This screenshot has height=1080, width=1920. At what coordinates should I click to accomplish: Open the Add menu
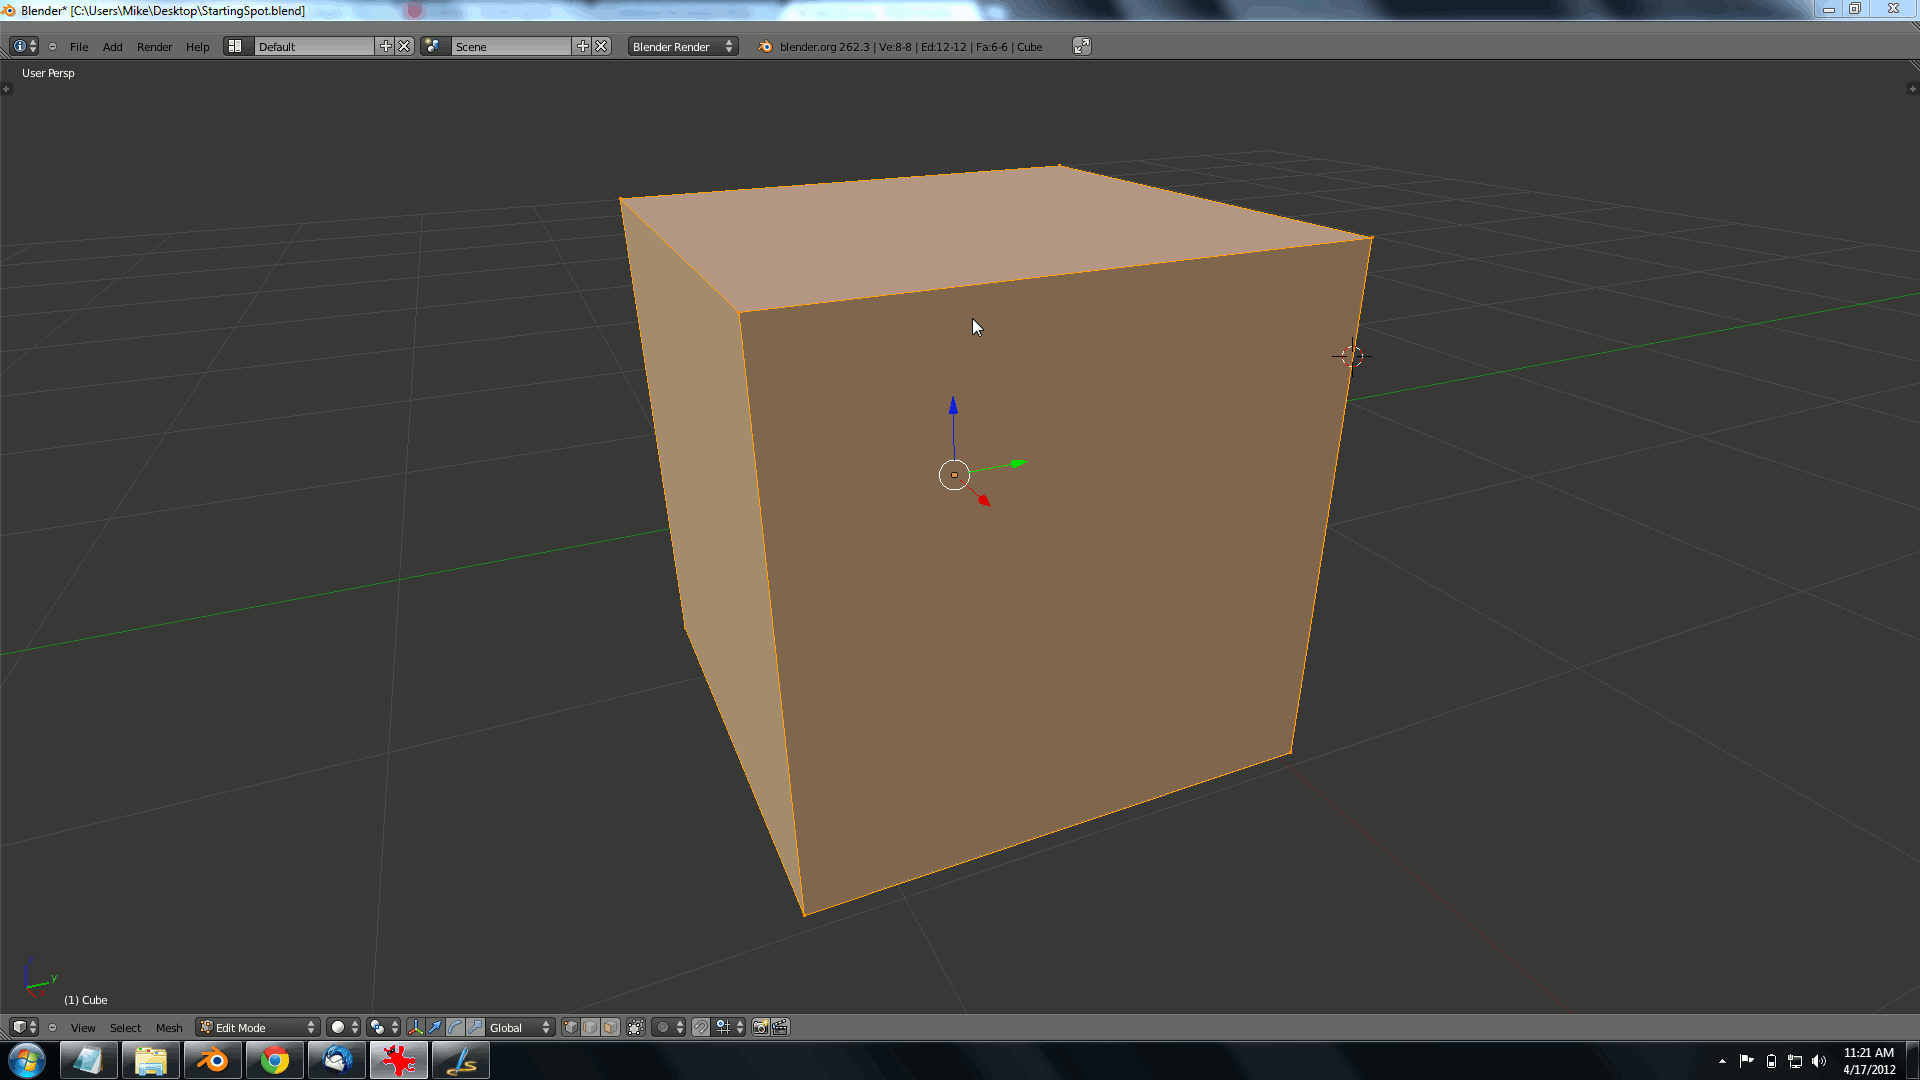click(112, 47)
